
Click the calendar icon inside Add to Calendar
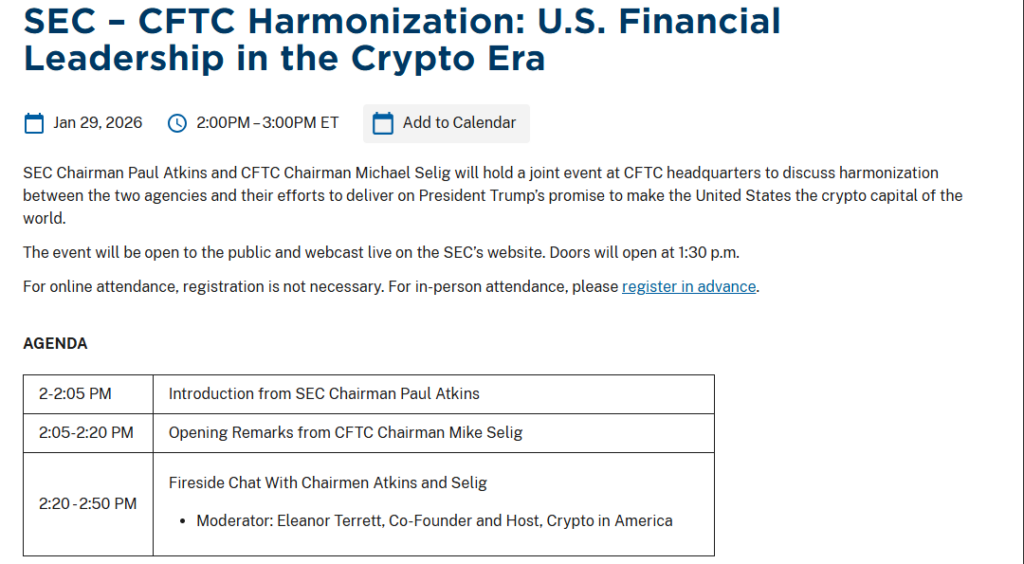pos(382,123)
